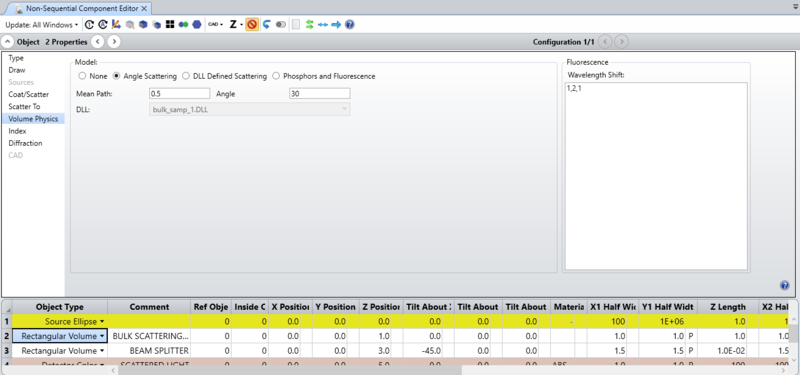Click the blue help icon in toolbar
800x375 pixels.
(x=349, y=24)
